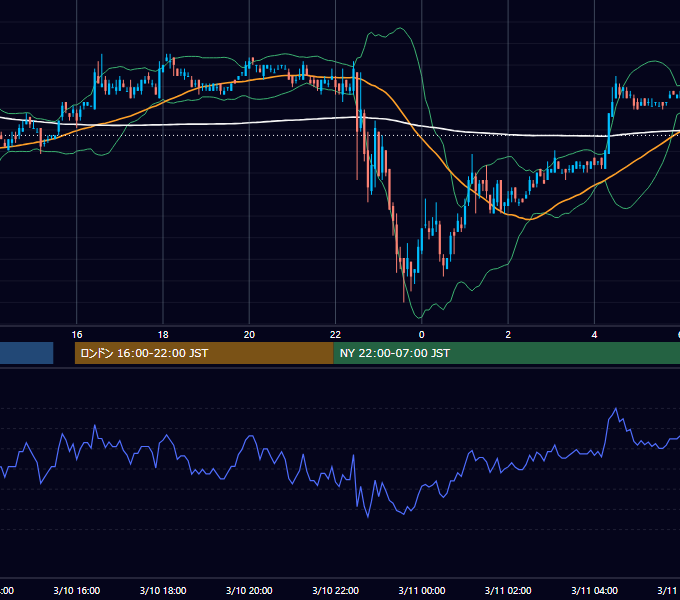The height and width of the screenshot is (600, 680).
Task: Click the 3/11 04:00 date label
Action: (x=594, y=590)
